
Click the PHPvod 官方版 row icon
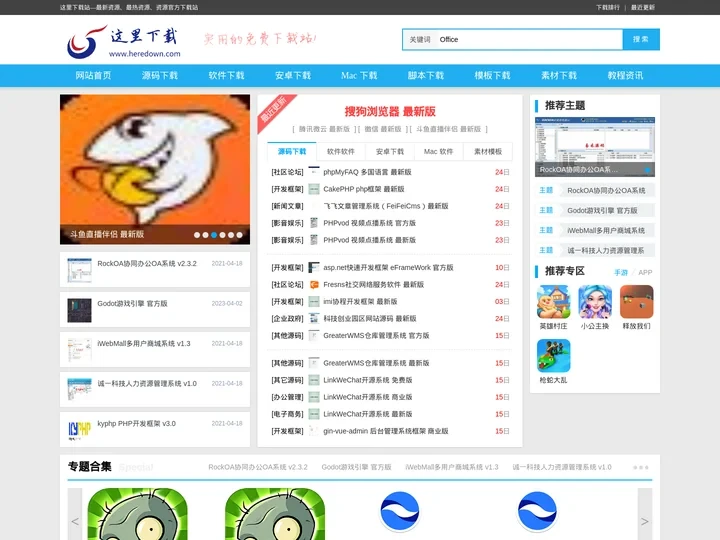(x=314, y=223)
